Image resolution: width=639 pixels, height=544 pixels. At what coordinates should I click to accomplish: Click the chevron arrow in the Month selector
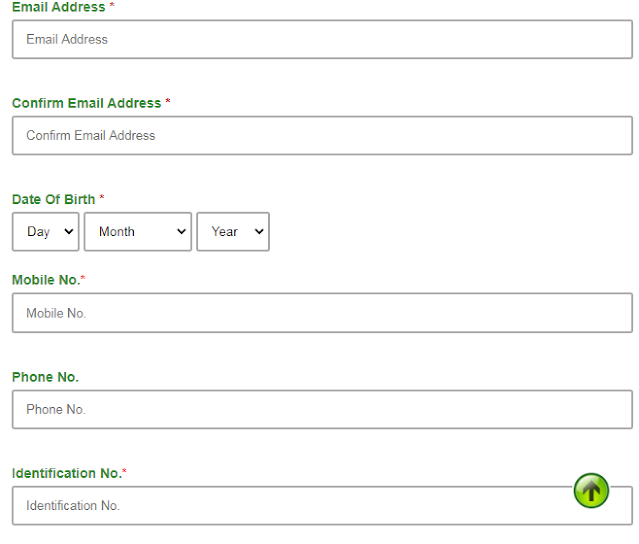(x=181, y=231)
